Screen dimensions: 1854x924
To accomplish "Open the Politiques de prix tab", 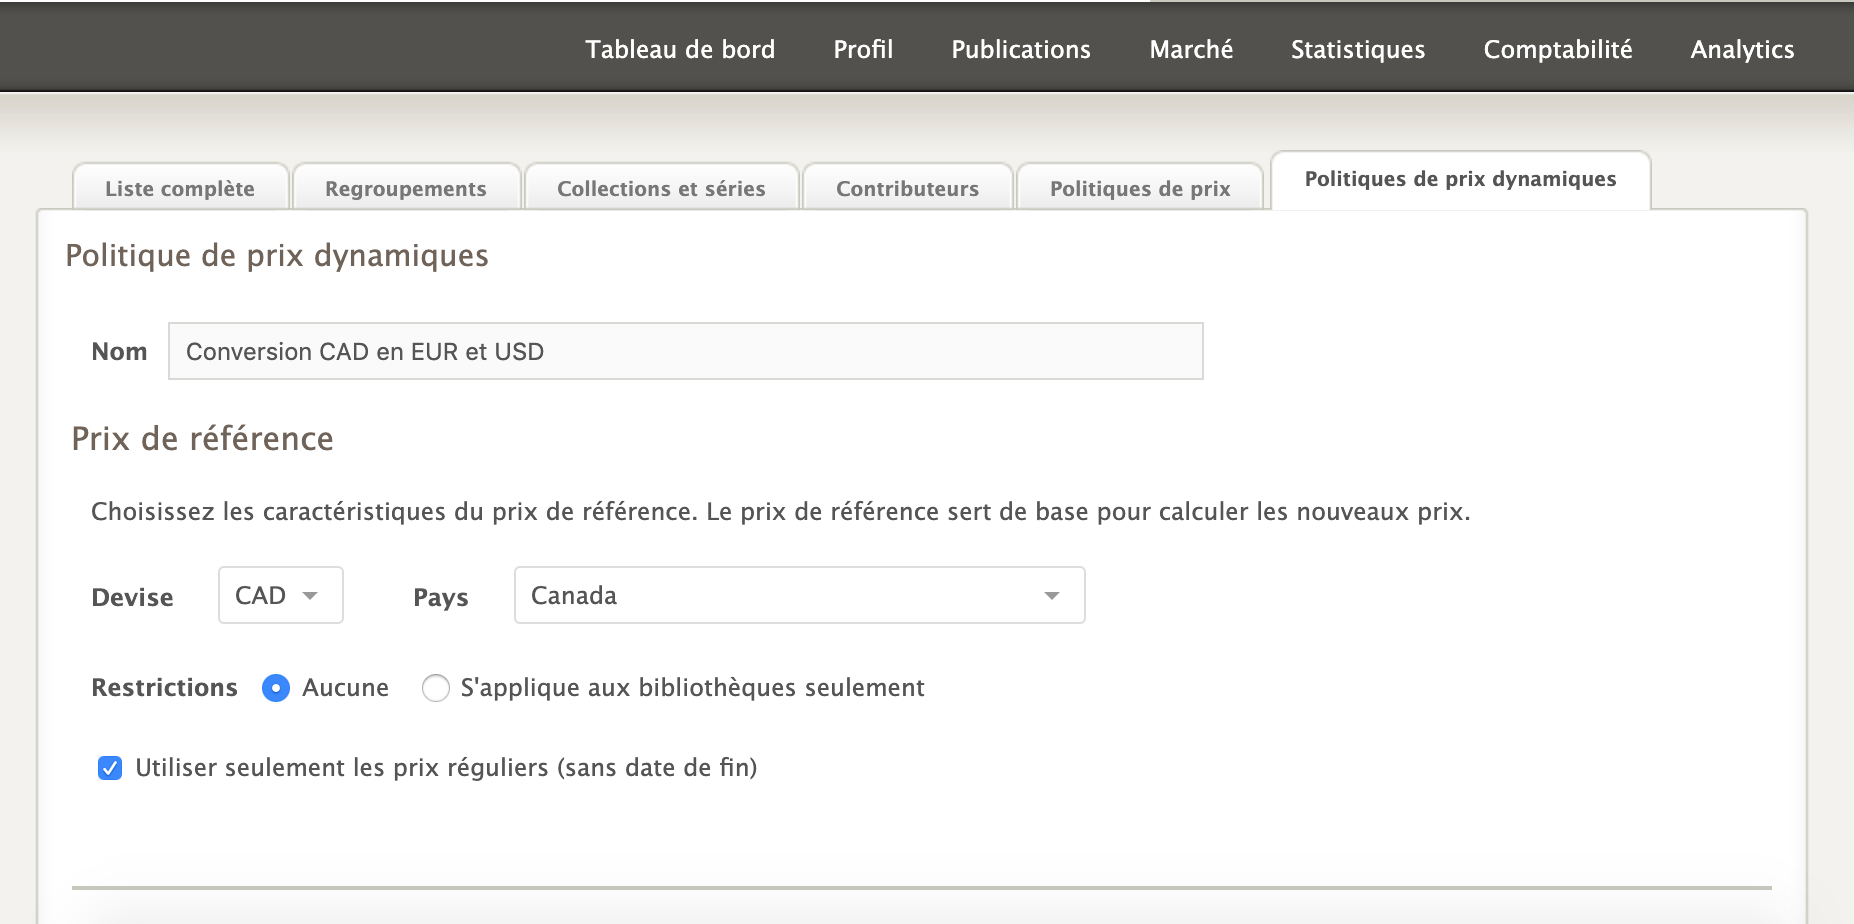I will (1140, 188).
